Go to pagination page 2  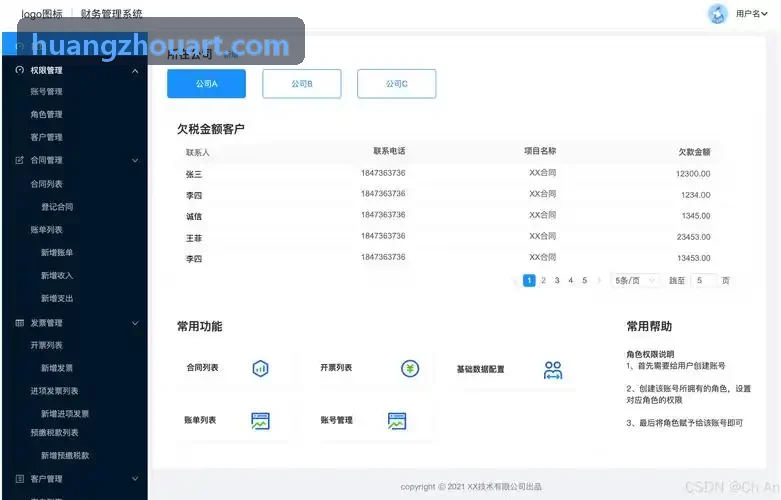(543, 280)
